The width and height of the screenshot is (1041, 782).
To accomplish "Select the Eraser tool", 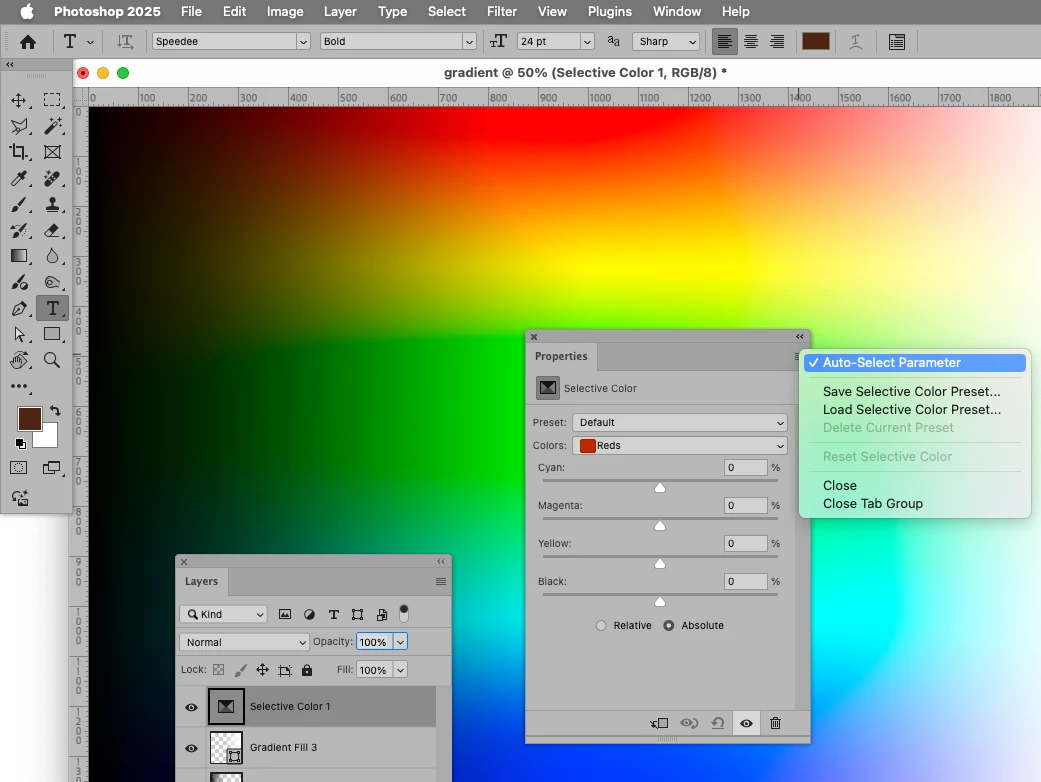I will coord(52,230).
